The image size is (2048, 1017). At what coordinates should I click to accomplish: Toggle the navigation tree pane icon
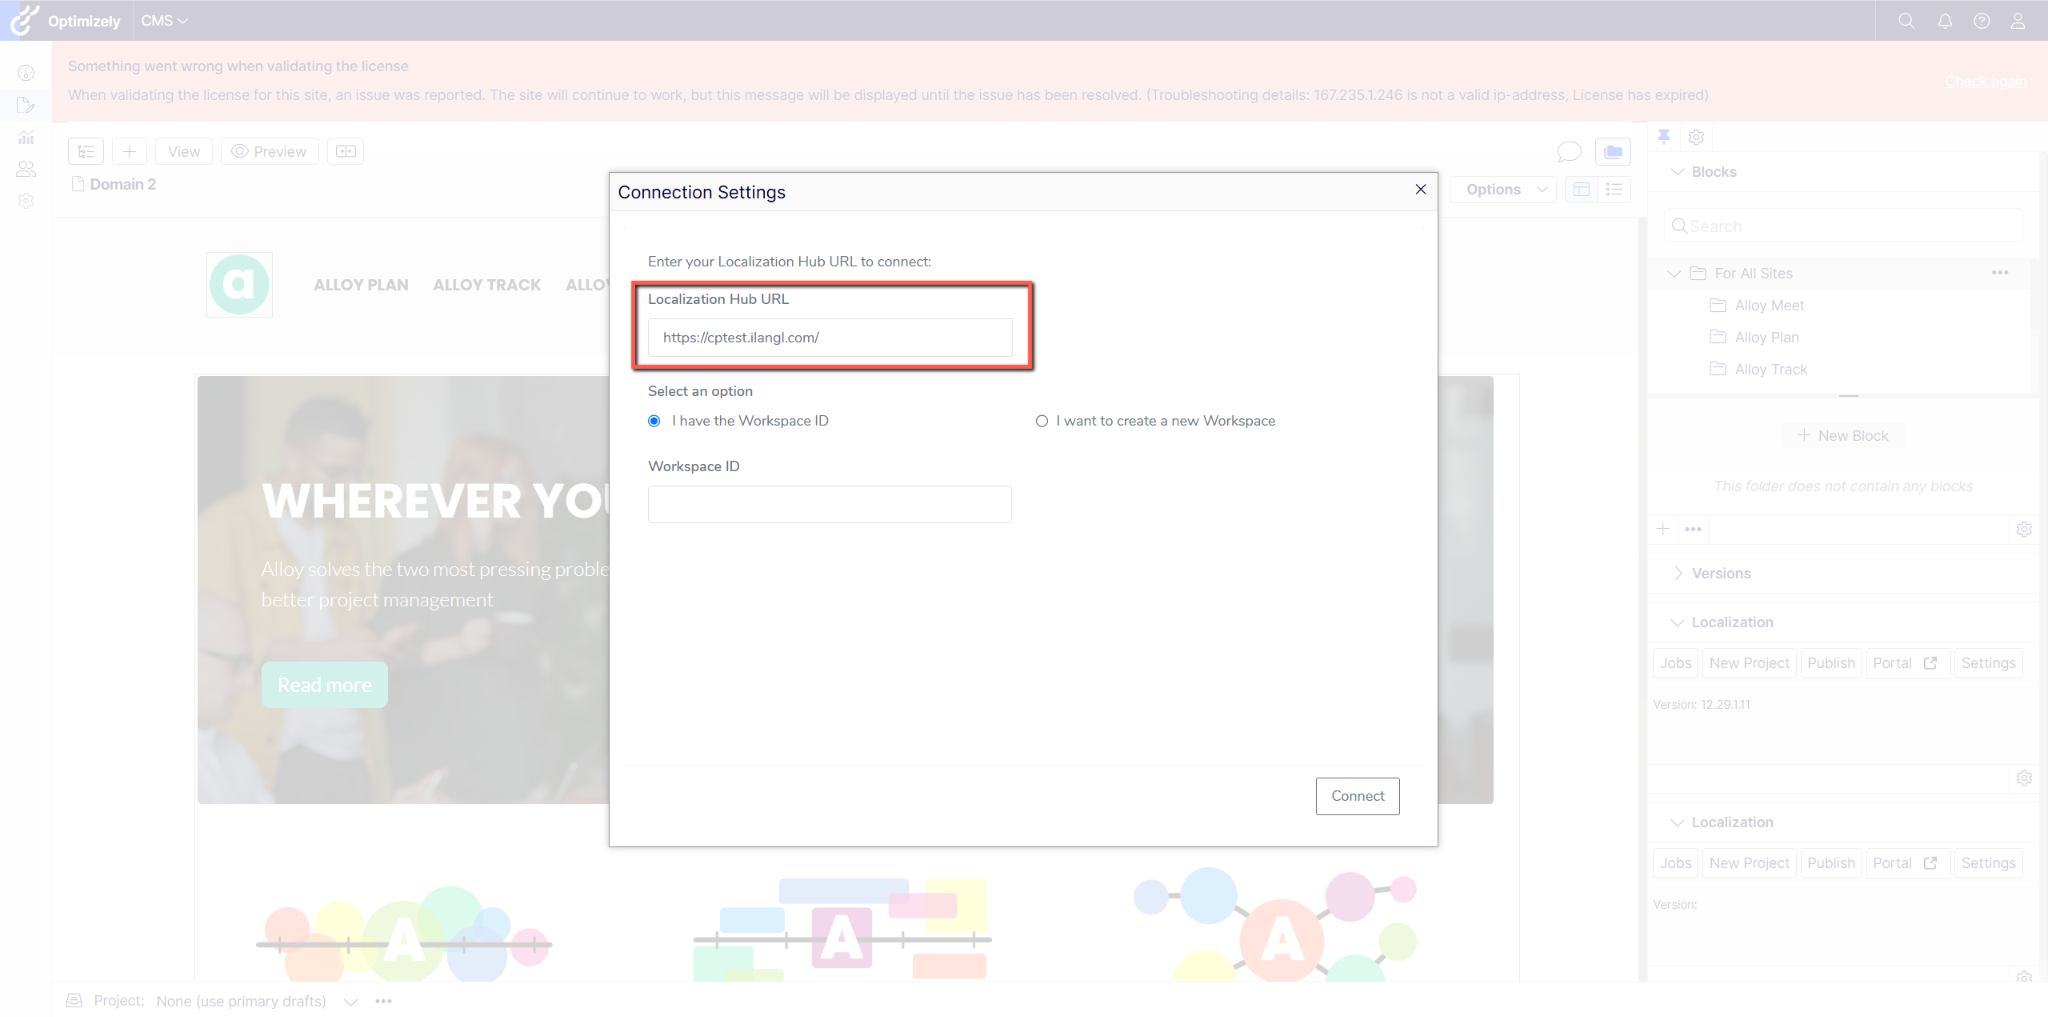tap(86, 151)
